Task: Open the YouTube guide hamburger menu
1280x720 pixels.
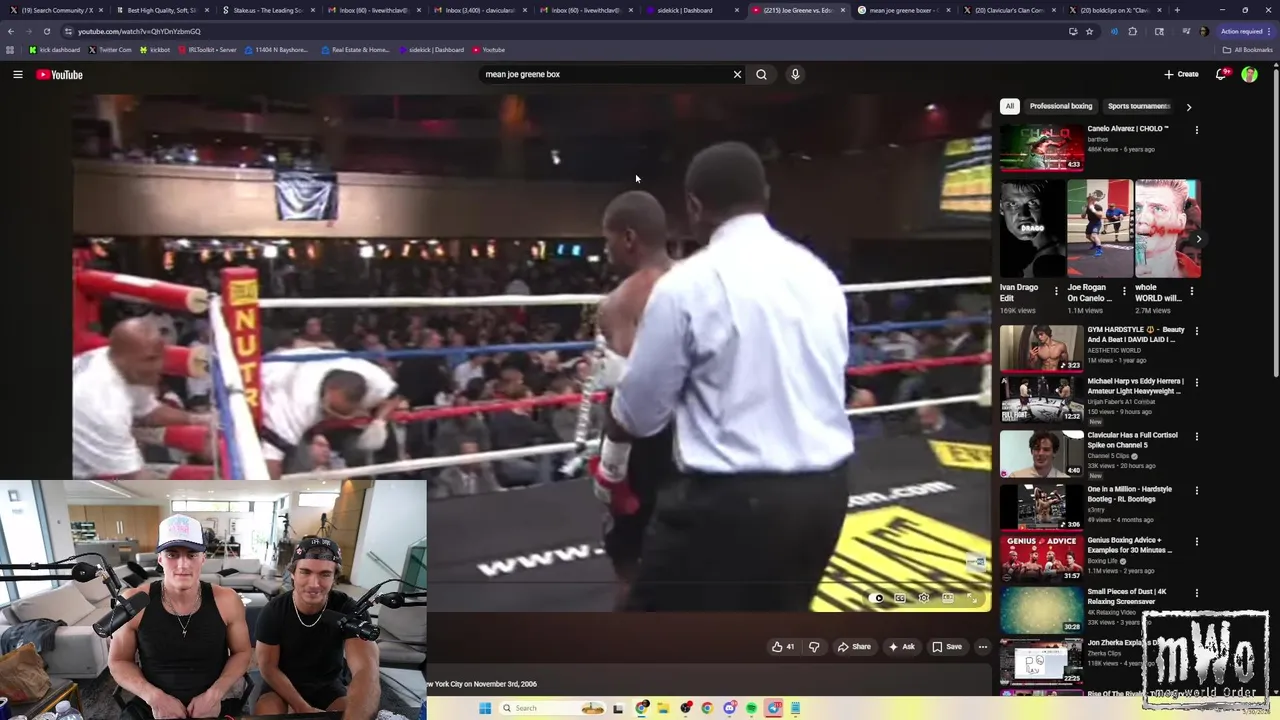Action: (x=18, y=74)
